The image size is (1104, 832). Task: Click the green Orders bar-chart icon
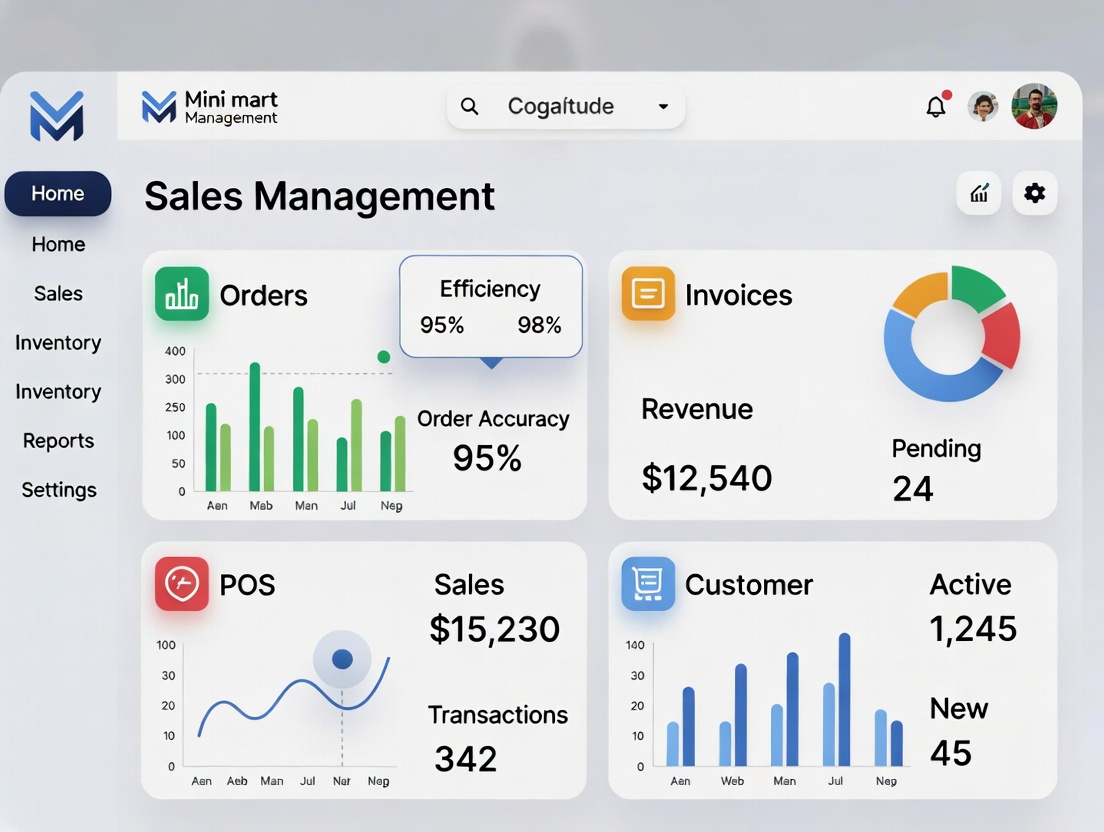coord(182,294)
